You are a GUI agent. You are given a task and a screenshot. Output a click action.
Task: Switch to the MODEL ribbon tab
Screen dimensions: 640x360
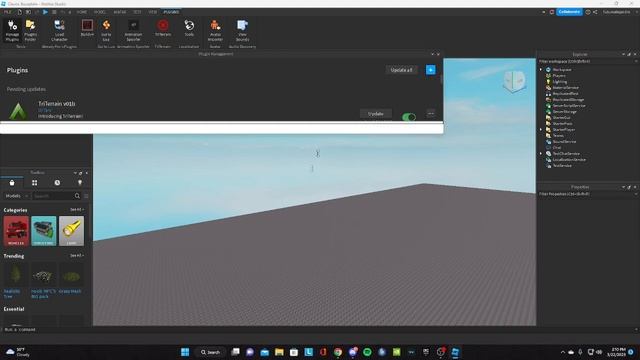click(100, 12)
